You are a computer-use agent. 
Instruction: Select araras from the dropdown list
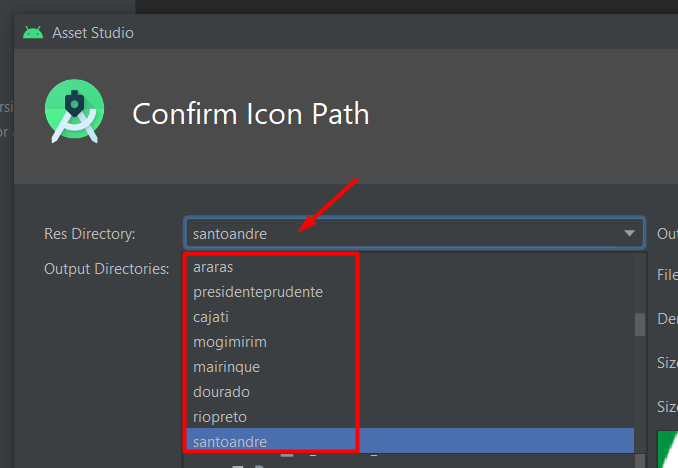pyautogui.click(x=213, y=268)
